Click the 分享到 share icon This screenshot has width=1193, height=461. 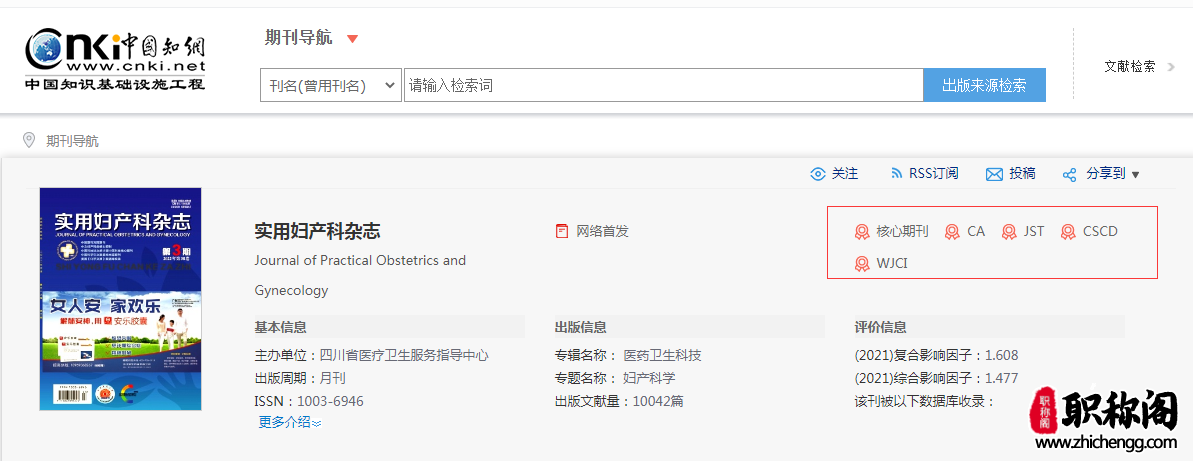[1070, 175]
